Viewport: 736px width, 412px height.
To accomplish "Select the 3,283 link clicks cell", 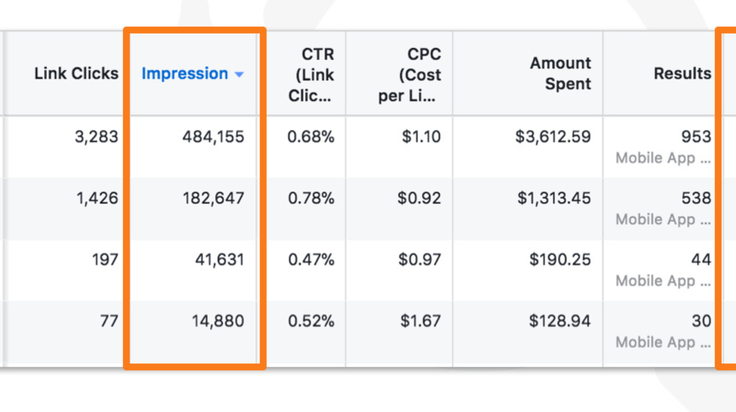I will pyautogui.click(x=96, y=137).
